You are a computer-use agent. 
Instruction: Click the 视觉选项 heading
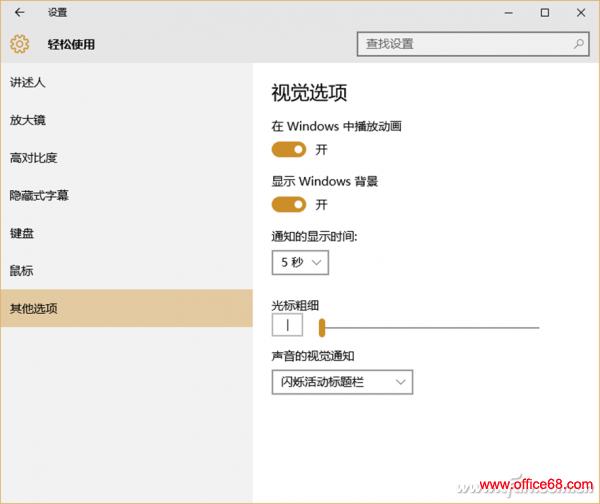309,93
